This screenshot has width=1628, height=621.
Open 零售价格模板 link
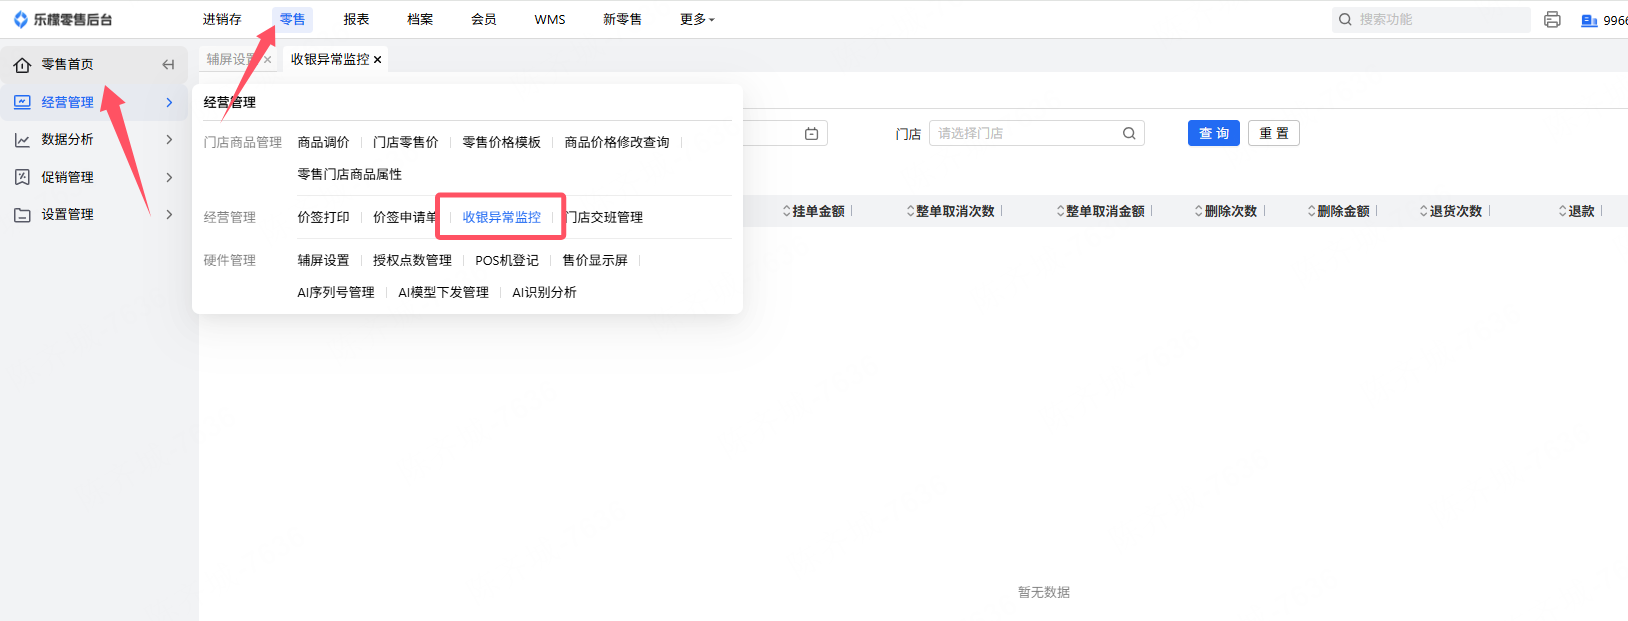(x=501, y=142)
